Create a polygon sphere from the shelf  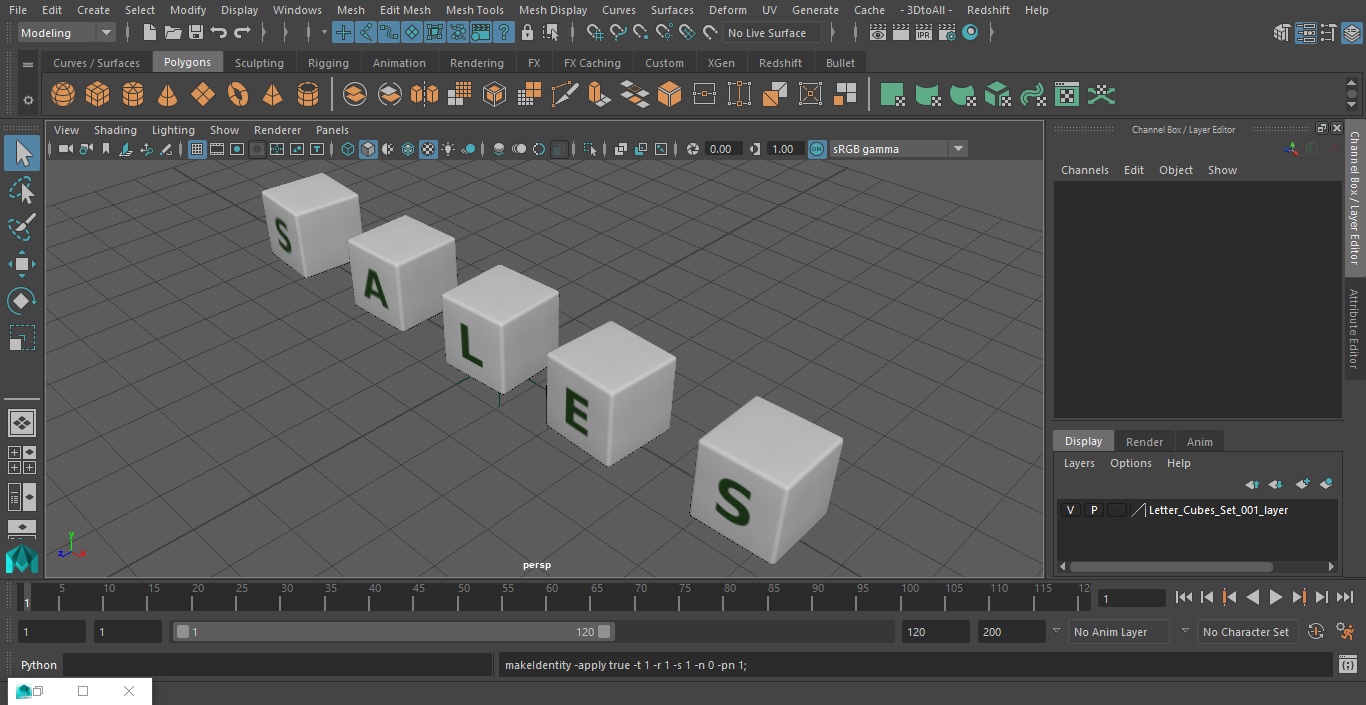(63, 95)
